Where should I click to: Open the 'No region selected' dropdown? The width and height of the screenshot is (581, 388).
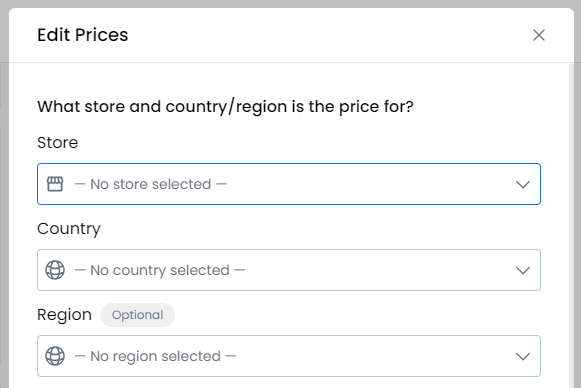tap(289, 356)
